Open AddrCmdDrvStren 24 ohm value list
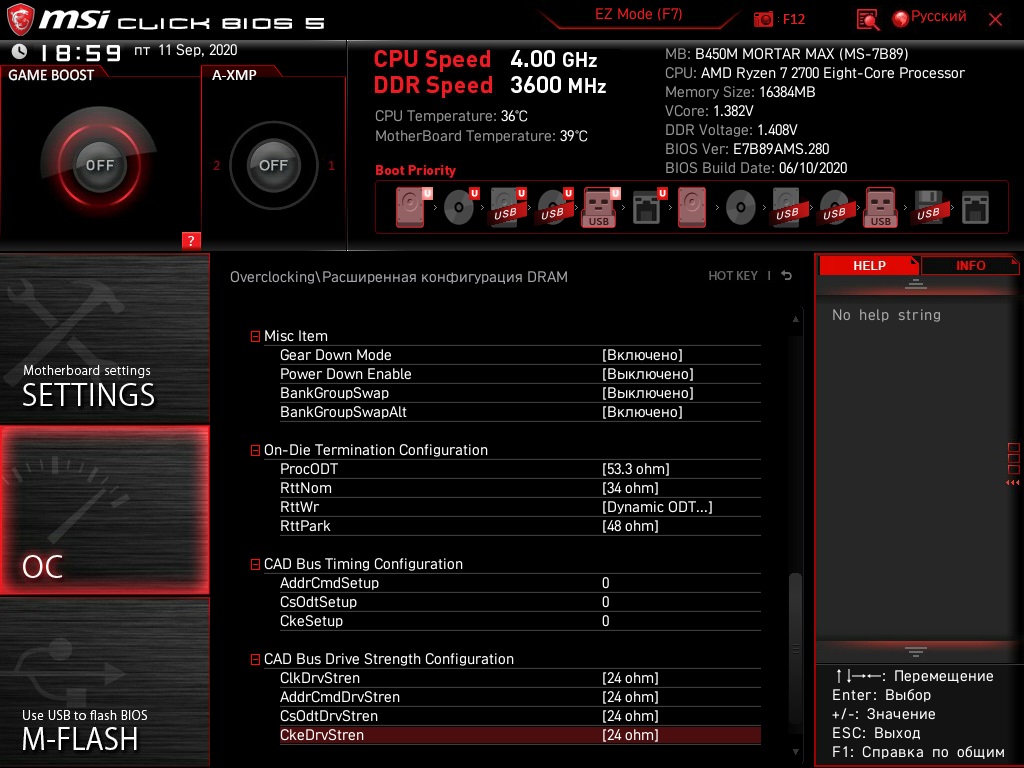The height and width of the screenshot is (768, 1024). point(630,697)
